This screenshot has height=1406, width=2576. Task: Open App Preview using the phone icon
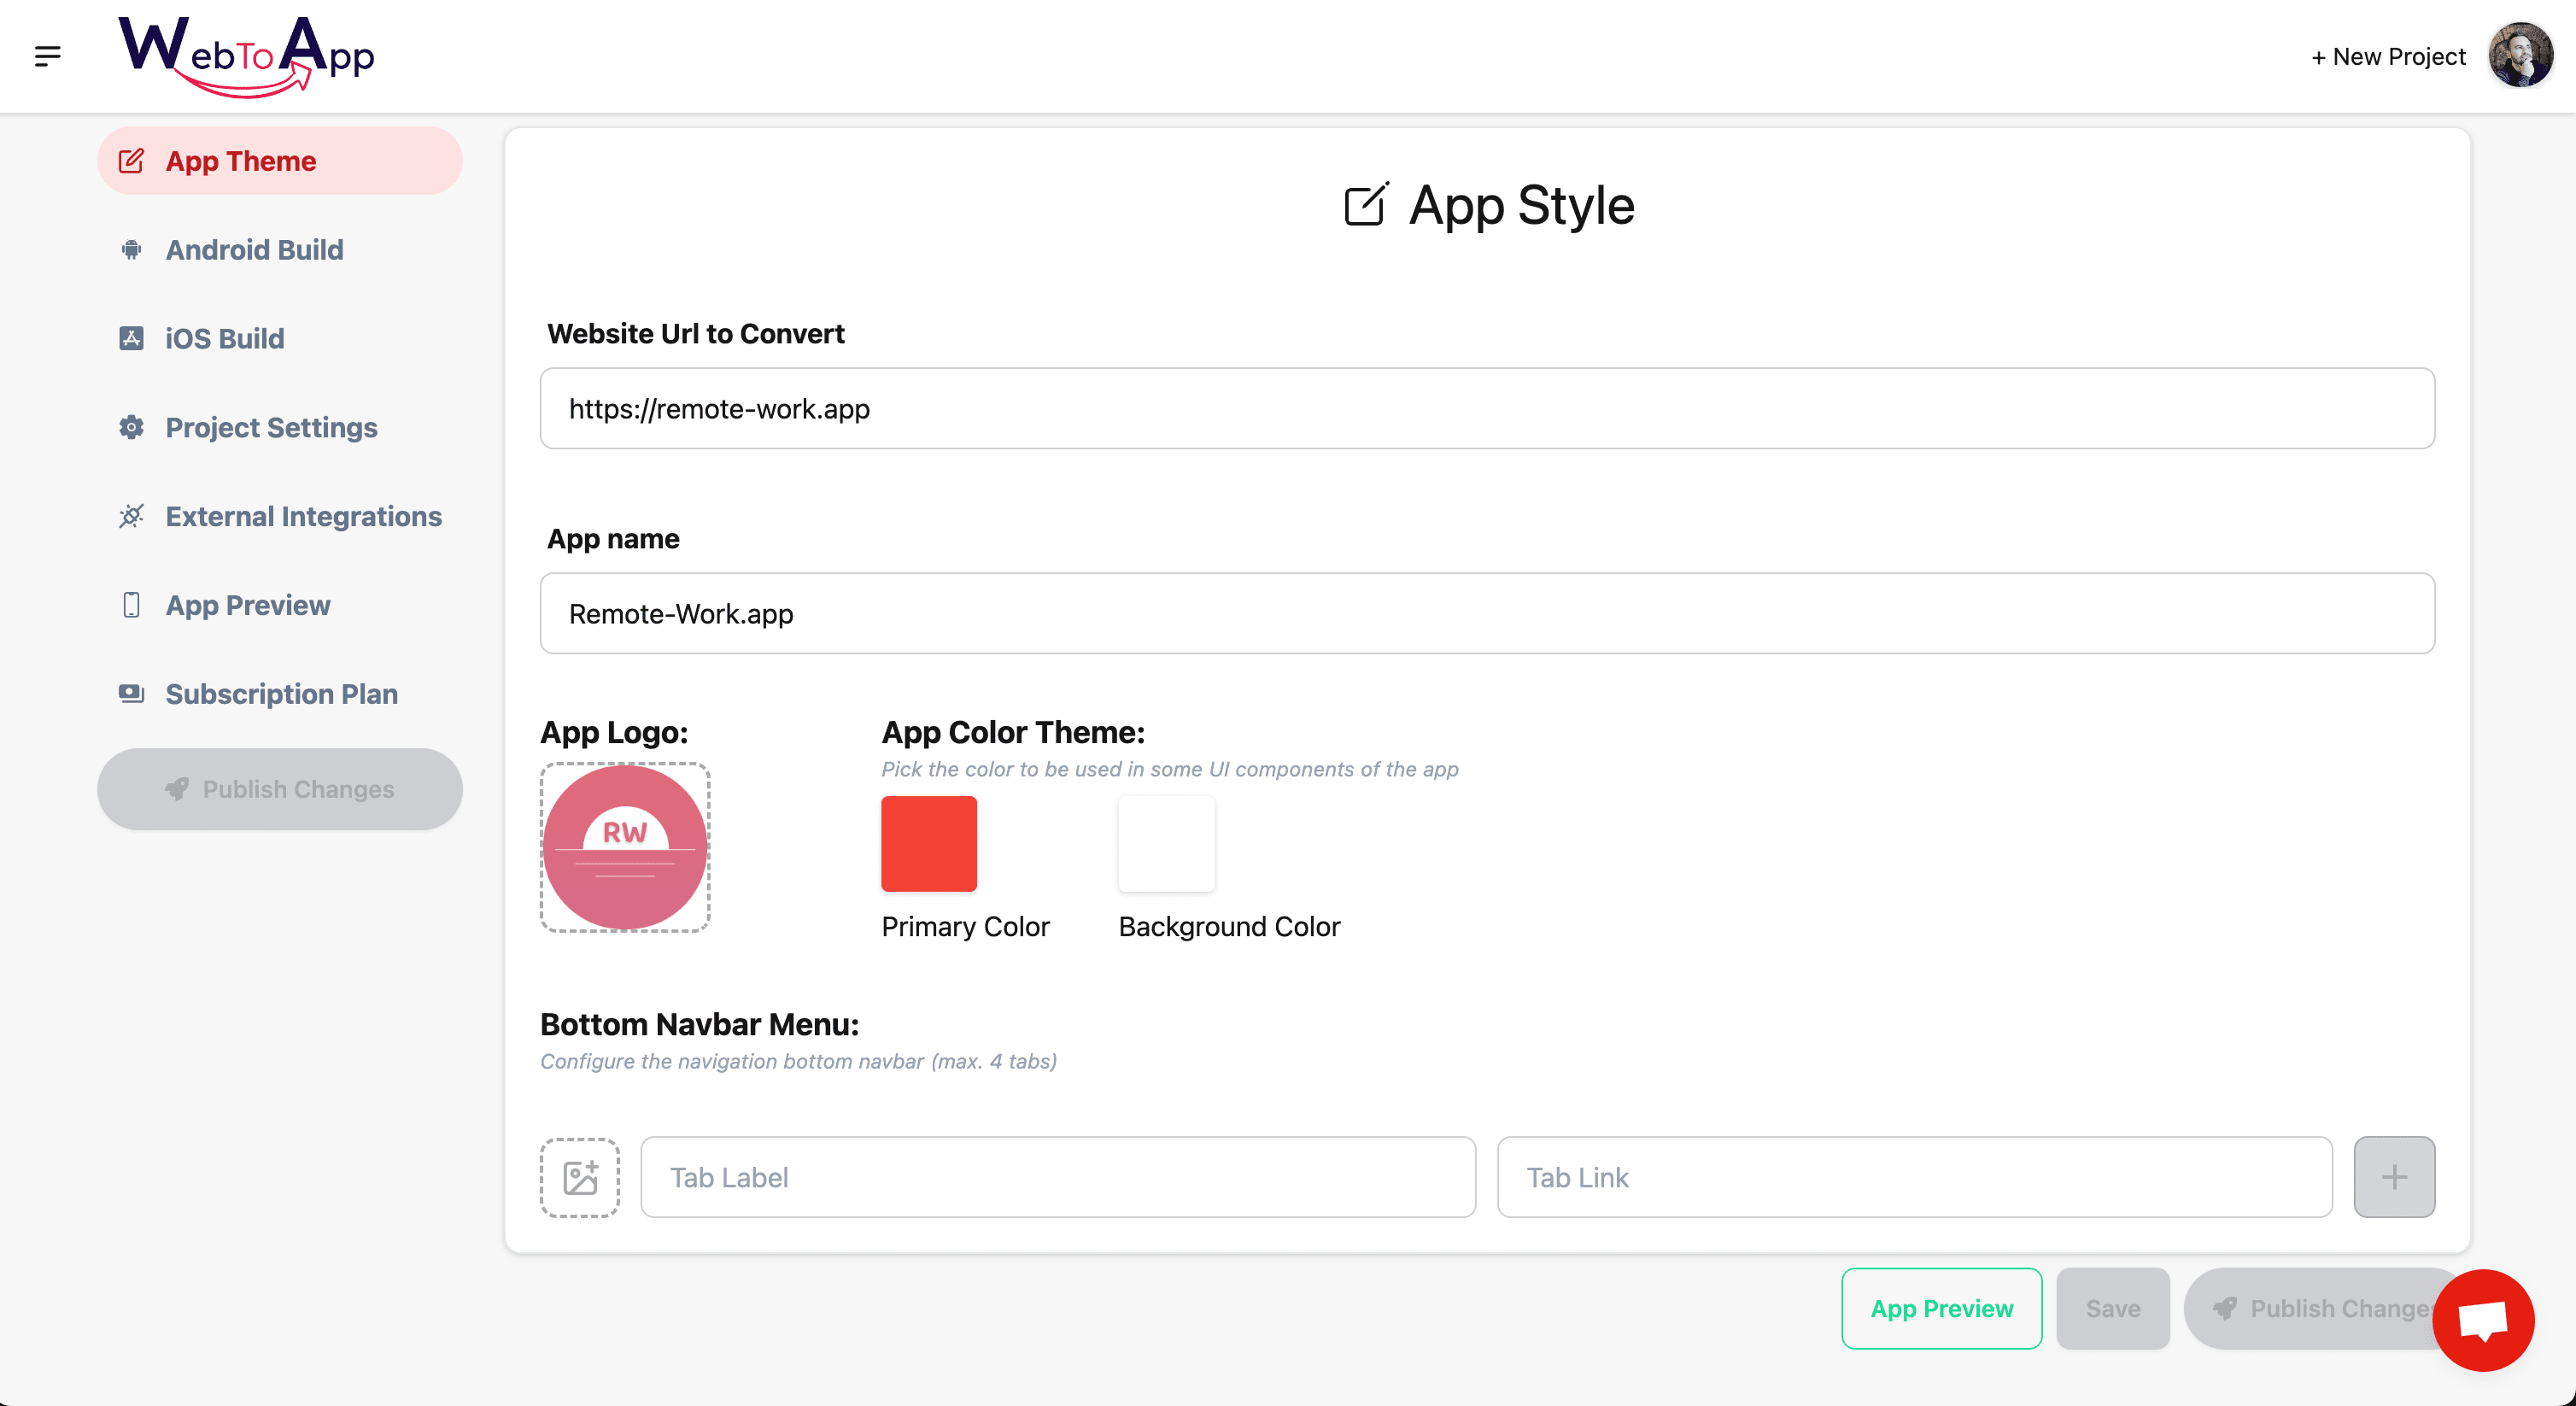[131, 604]
